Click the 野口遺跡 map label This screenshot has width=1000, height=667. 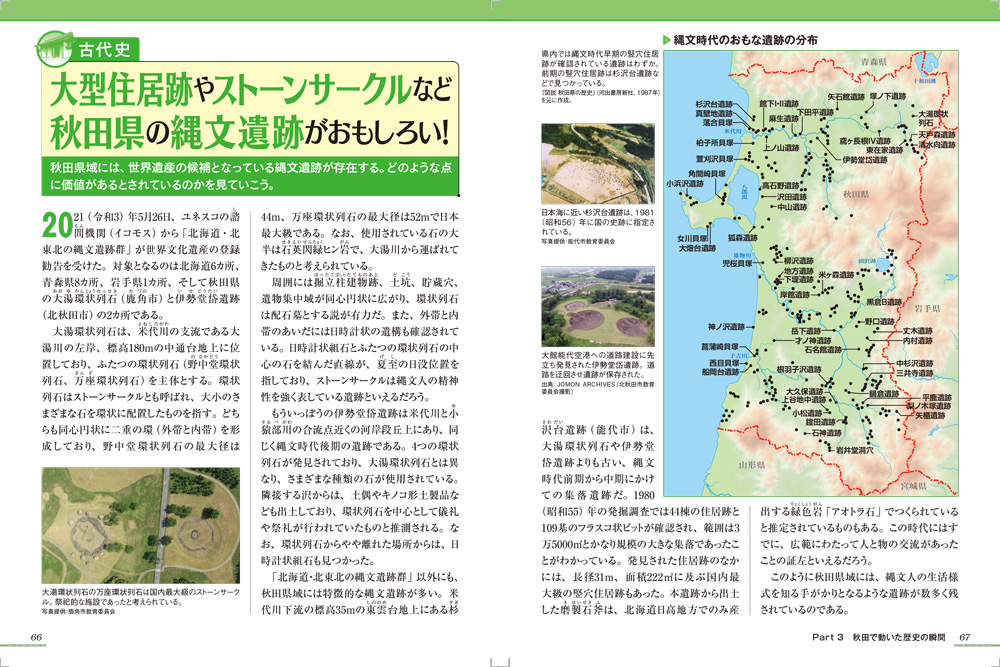pos(880,321)
